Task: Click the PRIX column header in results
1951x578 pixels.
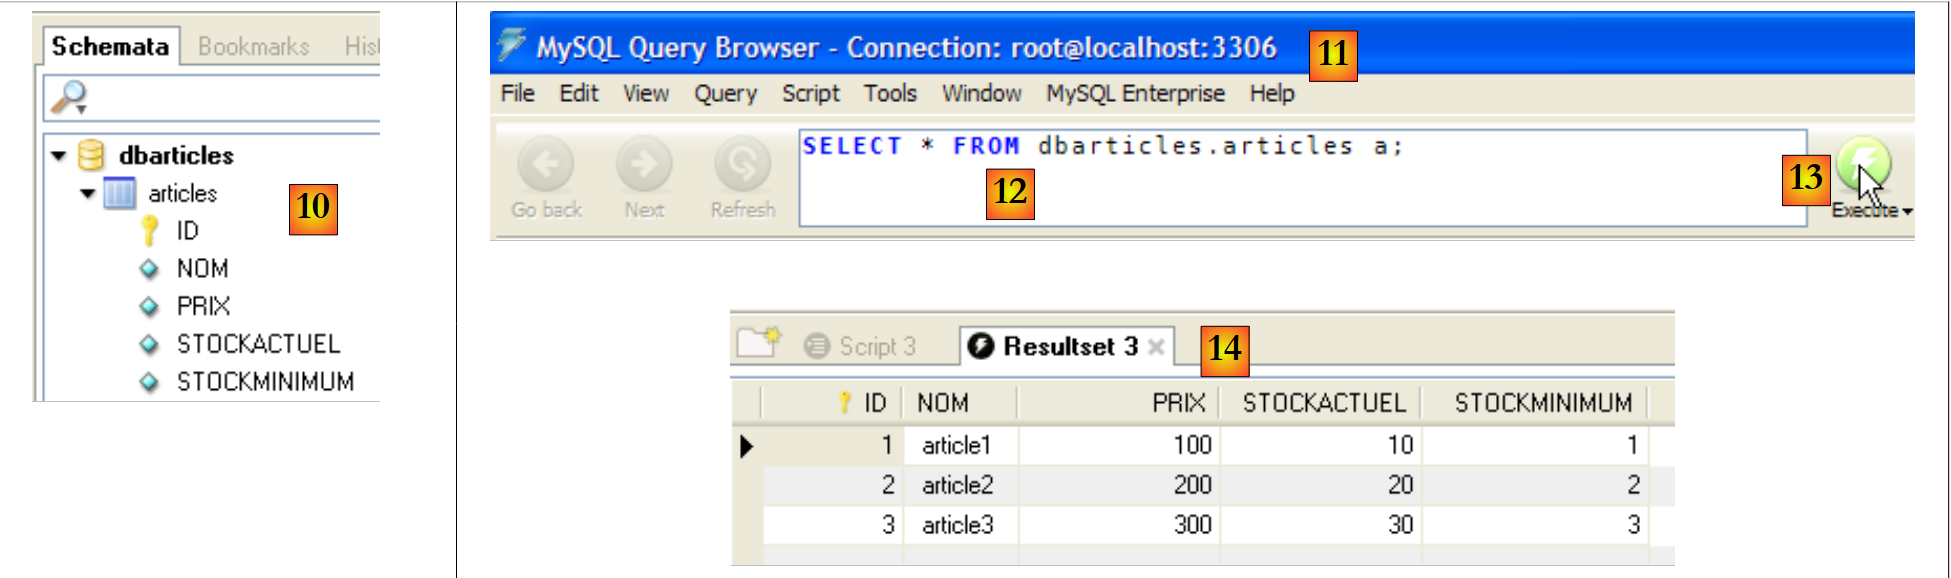Action: click(x=1178, y=403)
